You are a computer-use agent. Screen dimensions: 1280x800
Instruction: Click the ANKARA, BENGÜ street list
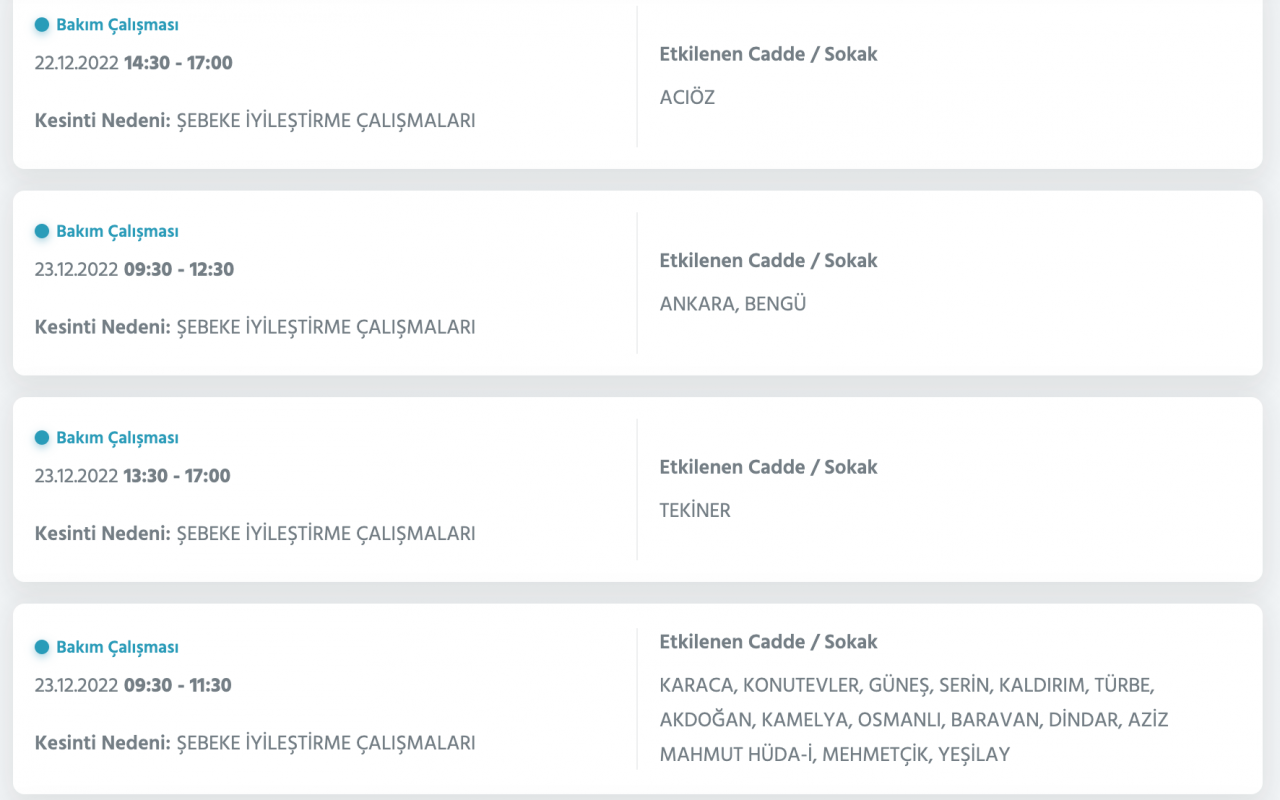pyautogui.click(x=732, y=304)
